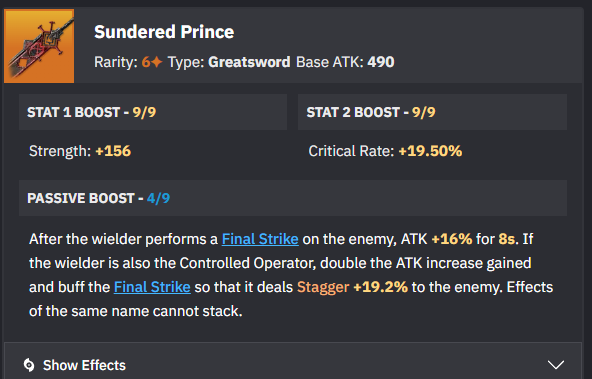Click the Critical Rate +19.50% value
The width and height of the screenshot is (592, 379).
(x=430, y=151)
